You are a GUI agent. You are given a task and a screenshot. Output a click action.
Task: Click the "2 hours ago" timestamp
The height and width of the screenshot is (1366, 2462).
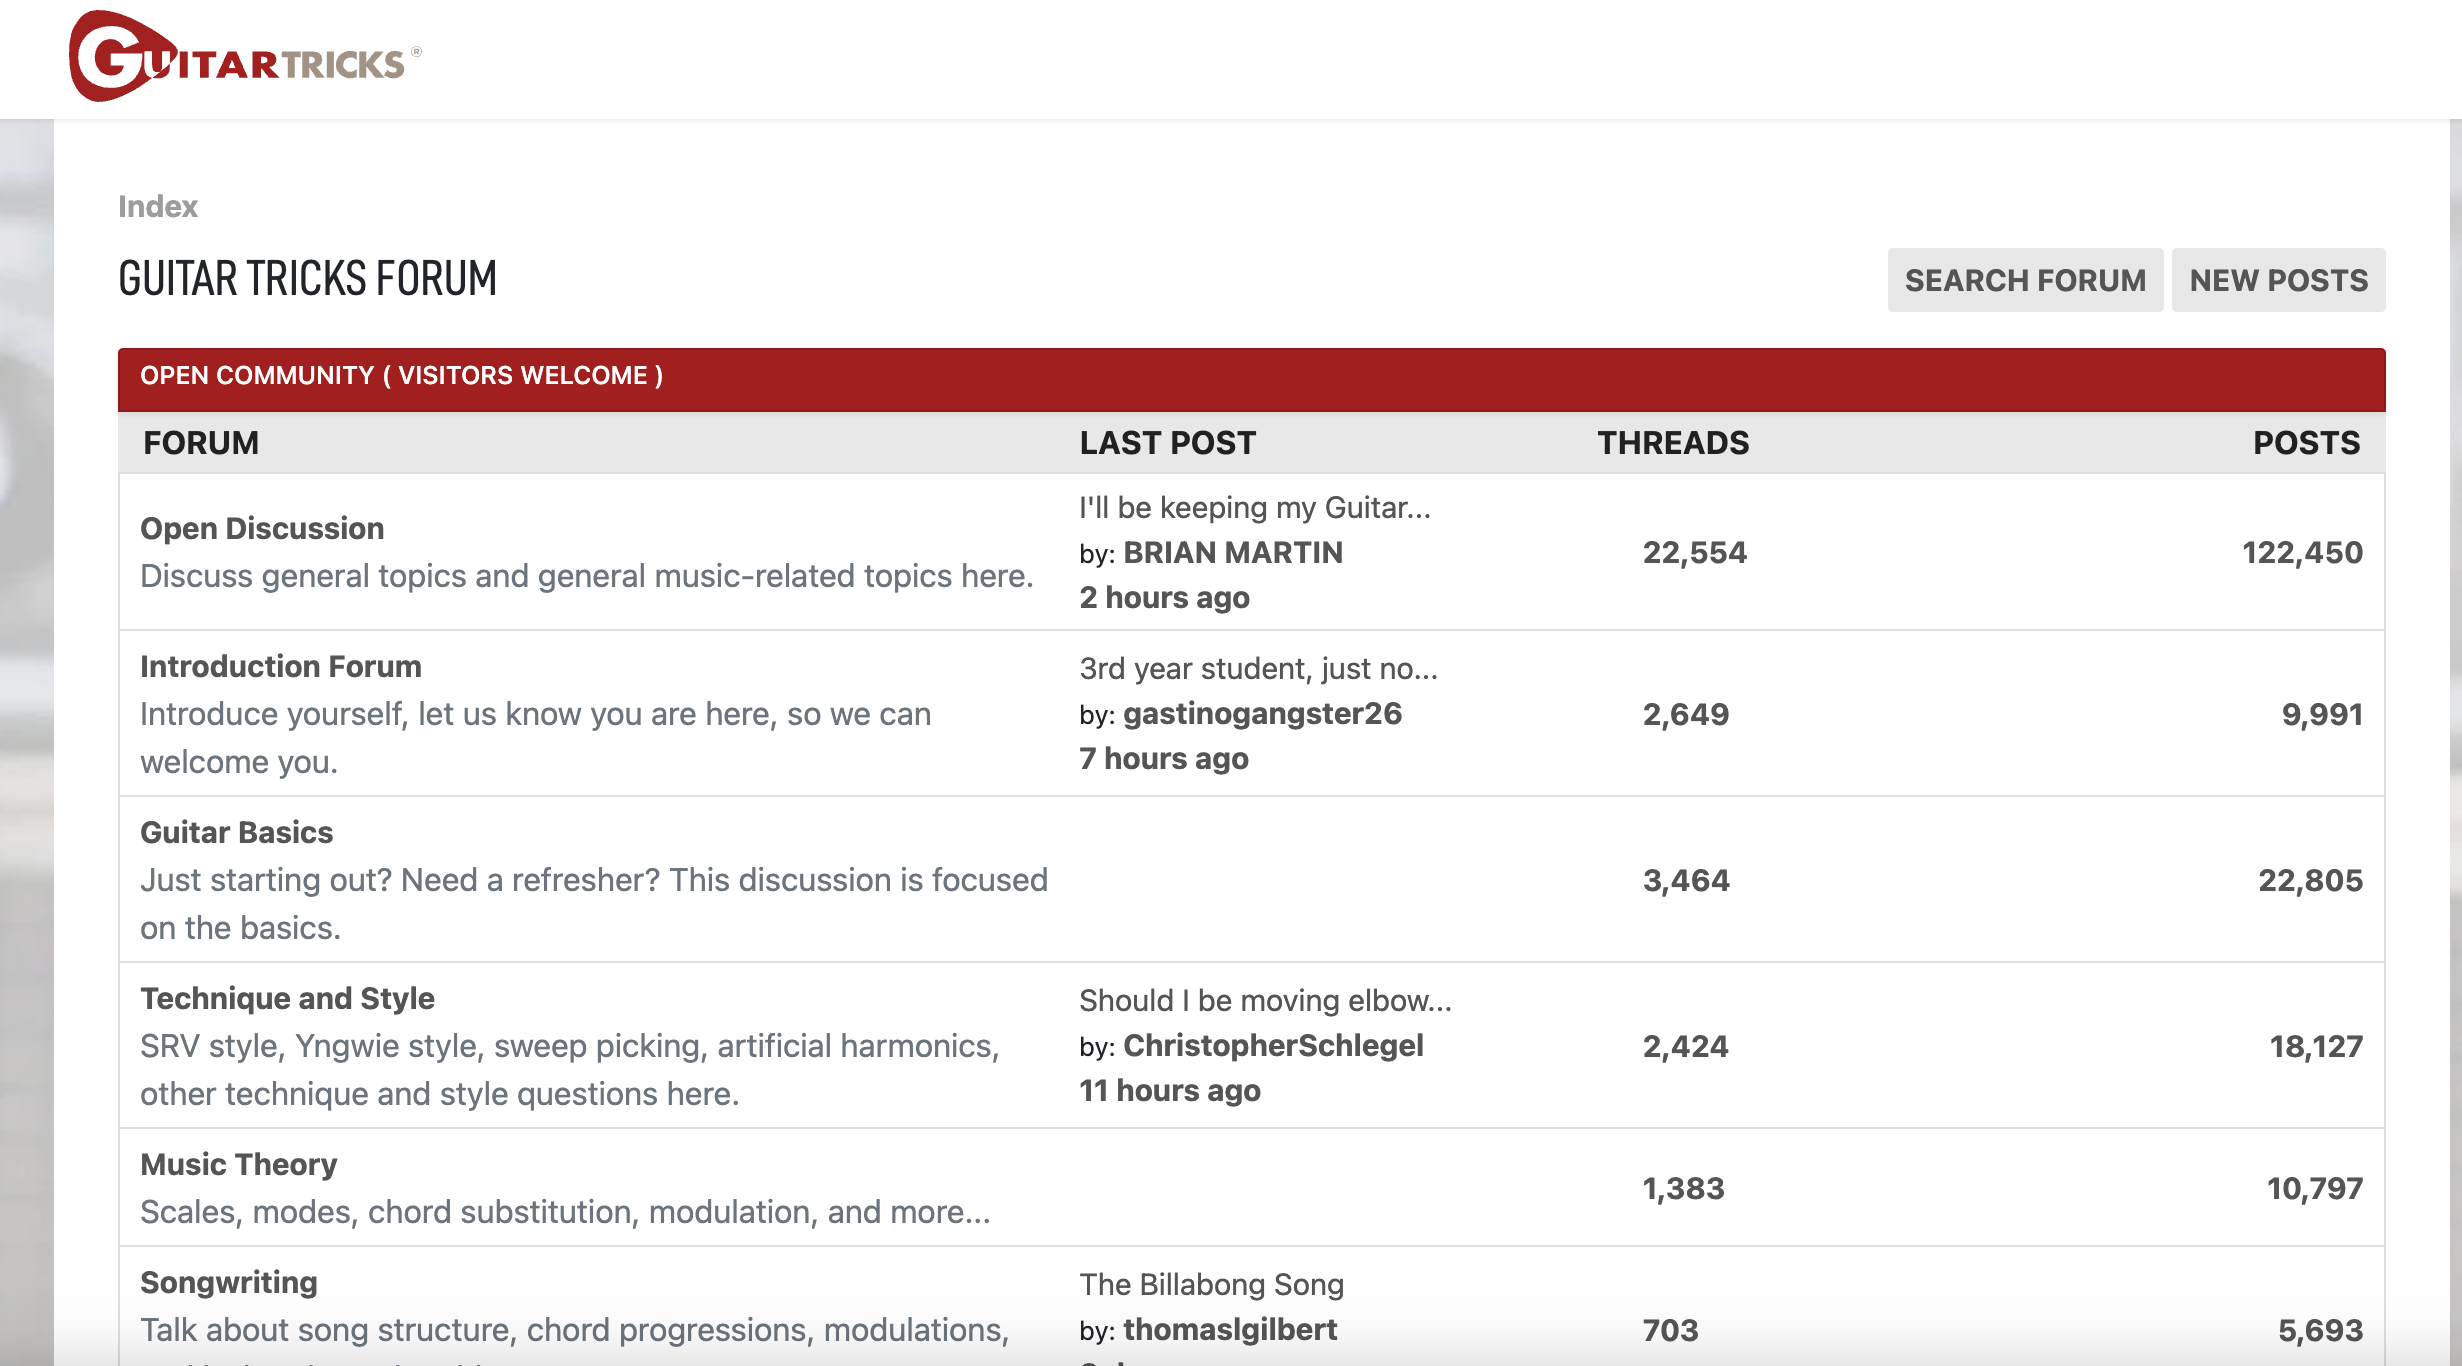(1165, 597)
